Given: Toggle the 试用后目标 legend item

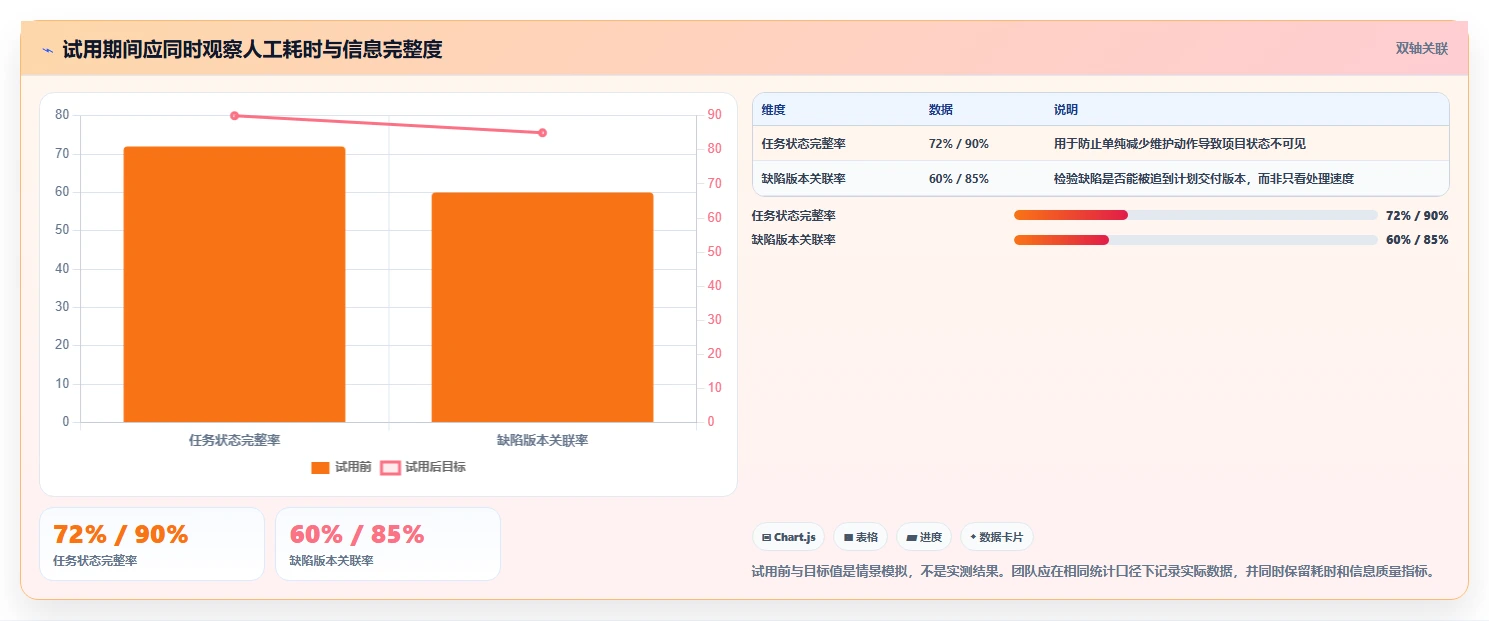Looking at the screenshot, I should click(x=423, y=467).
